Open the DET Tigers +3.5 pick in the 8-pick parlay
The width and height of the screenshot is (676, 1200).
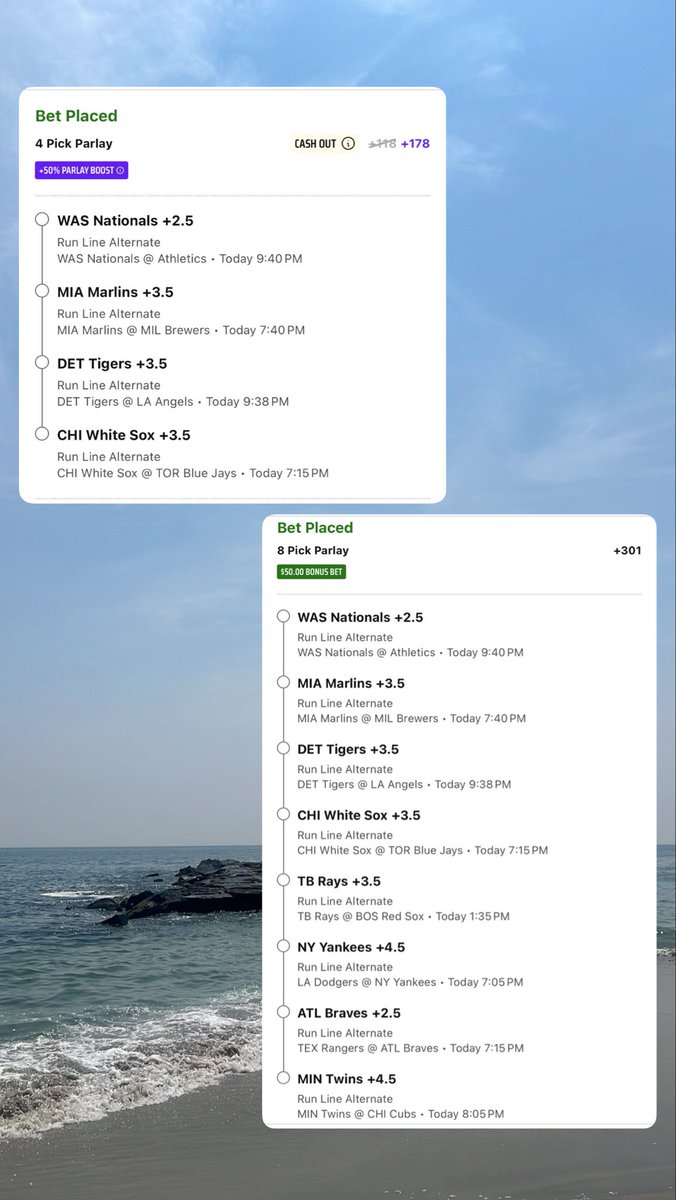[x=348, y=749]
